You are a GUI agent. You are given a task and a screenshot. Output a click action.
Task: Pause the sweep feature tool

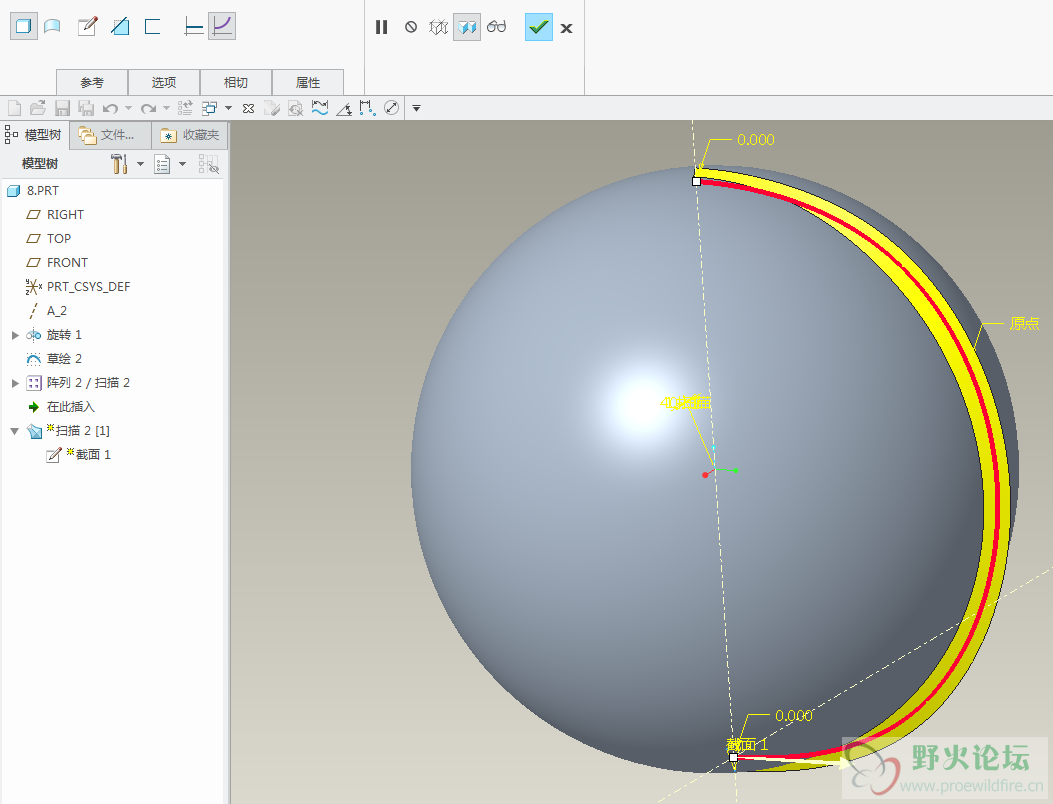(381, 27)
